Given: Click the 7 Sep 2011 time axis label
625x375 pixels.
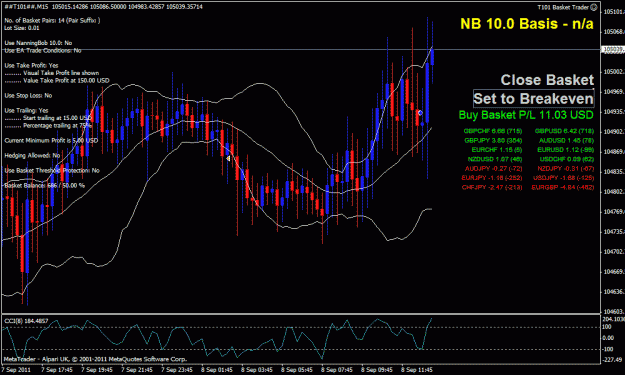Looking at the screenshot, I should 16,369.
